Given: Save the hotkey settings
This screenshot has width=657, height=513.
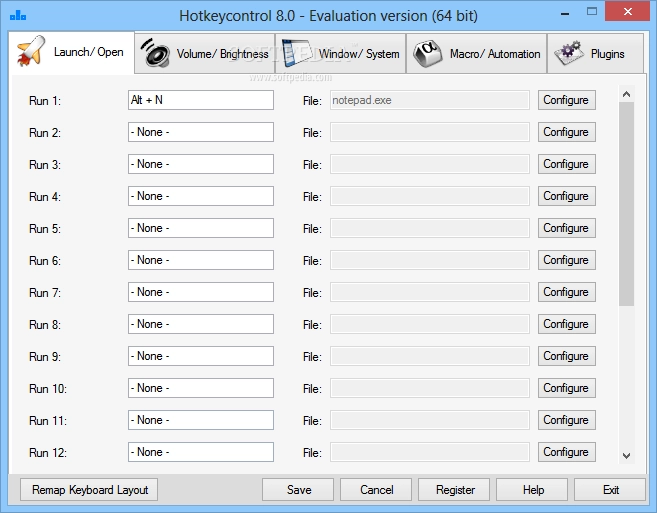Looking at the screenshot, I should 298,490.
